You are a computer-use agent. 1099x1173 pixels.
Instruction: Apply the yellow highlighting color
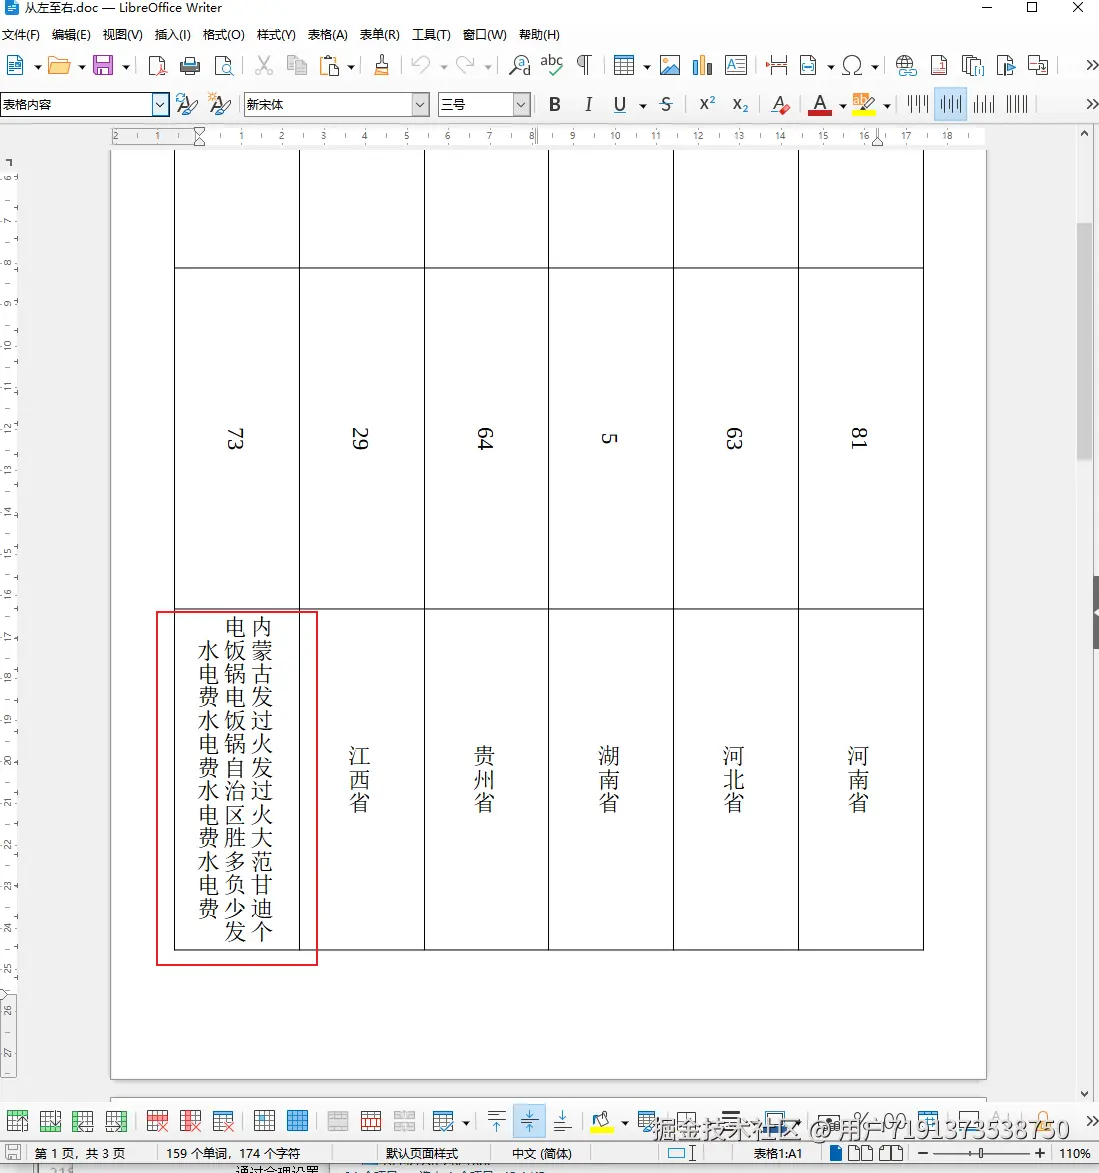[x=863, y=105]
